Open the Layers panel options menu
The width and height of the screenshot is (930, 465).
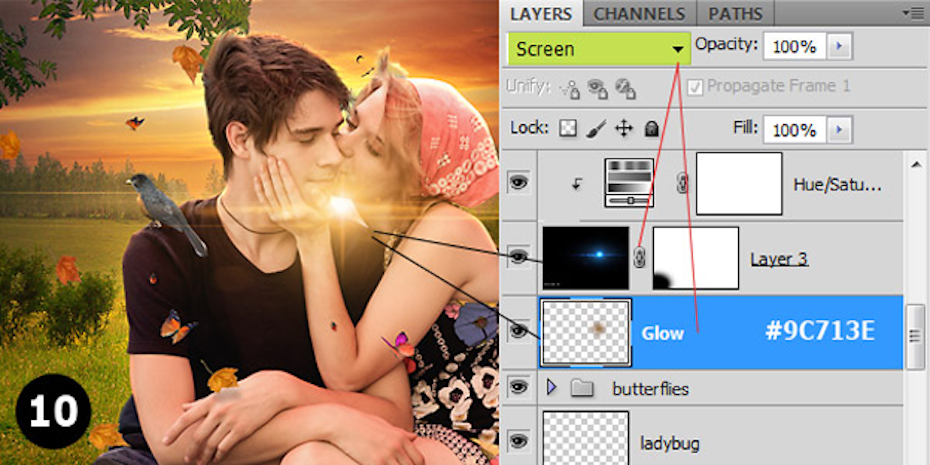point(913,13)
